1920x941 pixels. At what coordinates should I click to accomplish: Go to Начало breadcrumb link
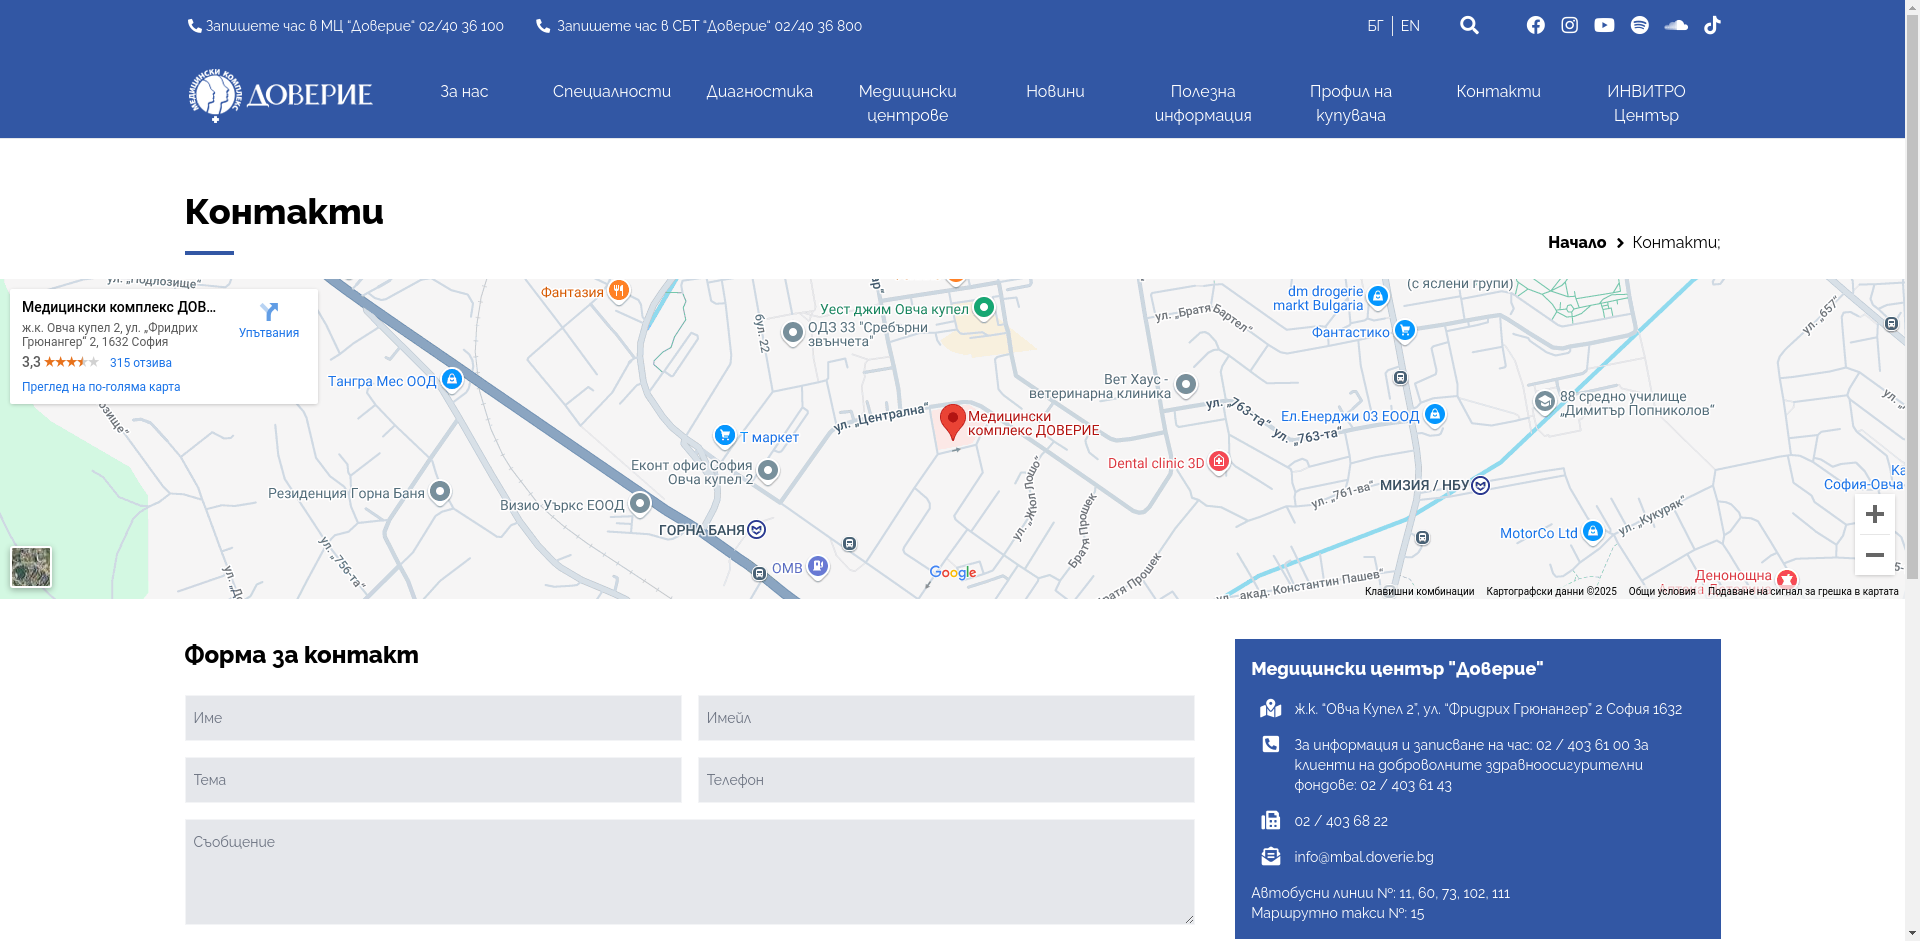click(1576, 242)
